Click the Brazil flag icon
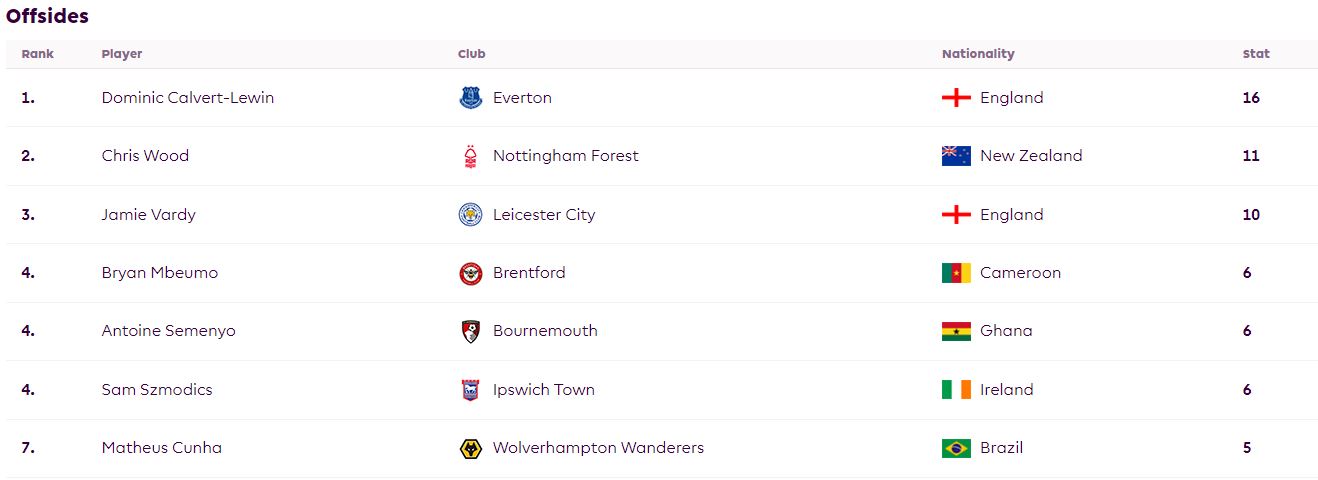This screenshot has width=1318, height=480. coord(956,448)
